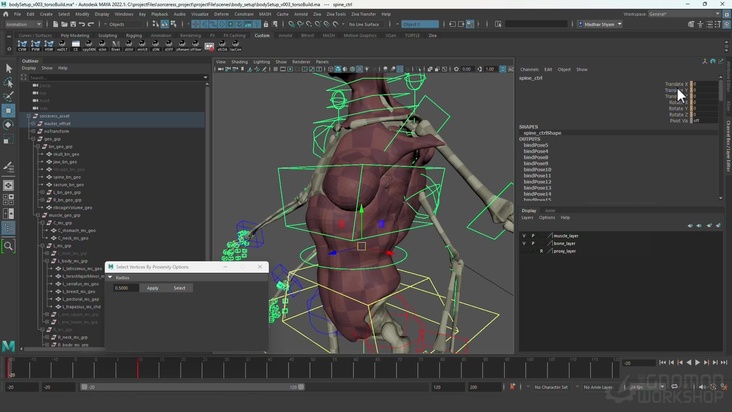Toggle V visibility of bone_layer
This screenshot has height=412, width=732.
(524, 243)
